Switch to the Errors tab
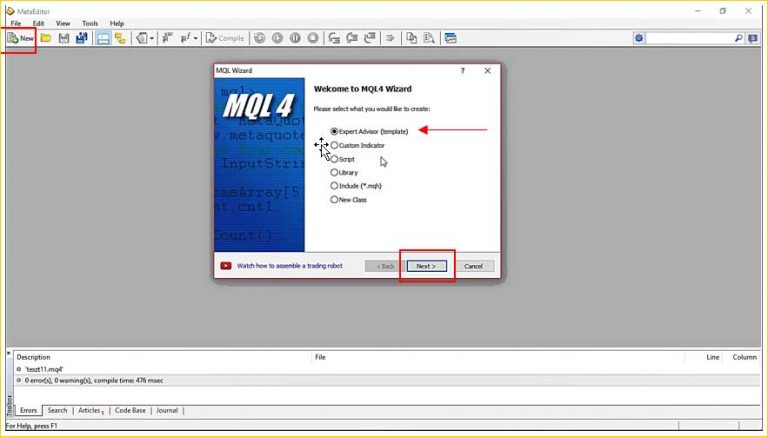The height and width of the screenshot is (437, 768). click(x=28, y=411)
